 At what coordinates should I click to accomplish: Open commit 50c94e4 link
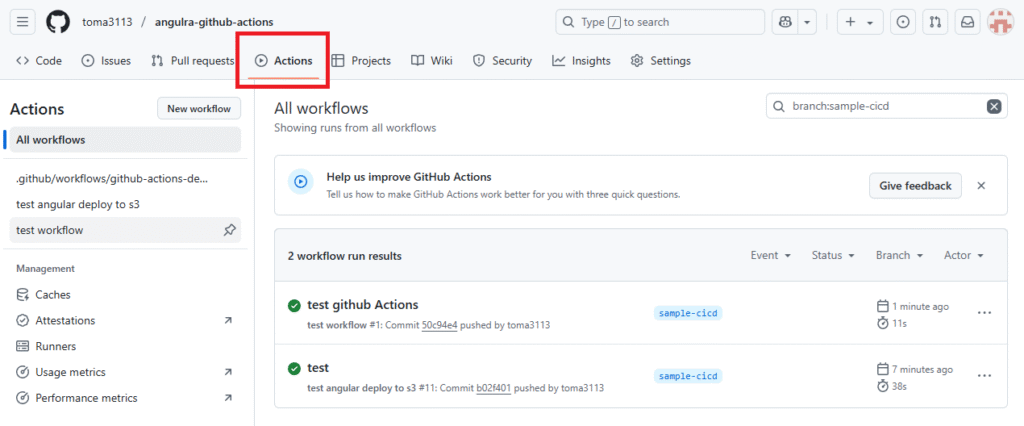[440, 325]
